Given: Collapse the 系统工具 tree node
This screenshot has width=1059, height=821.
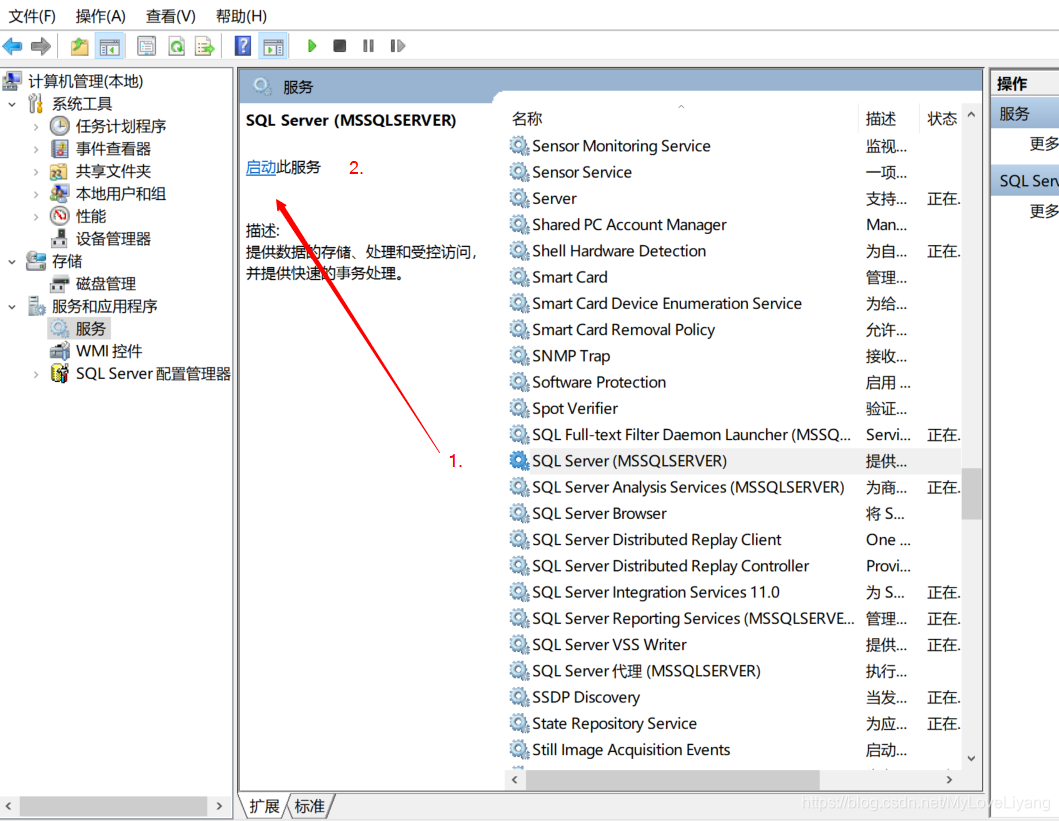Looking at the screenshot, I should click(x=12, y=104).
